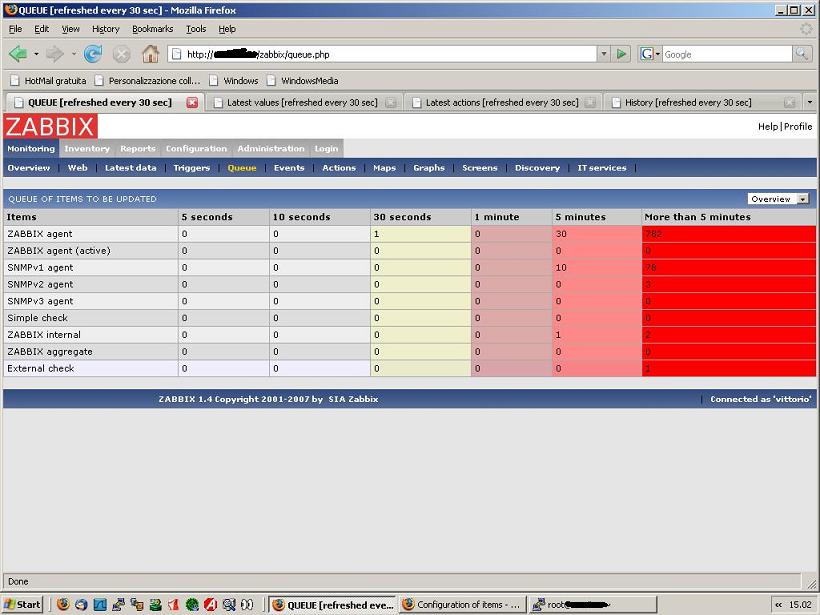Click the red Adobe Acrobat quick launch icon
Image resolution: width=820 pixels, height=615 pixels.
pyautogui.click(x=211, y=605)
